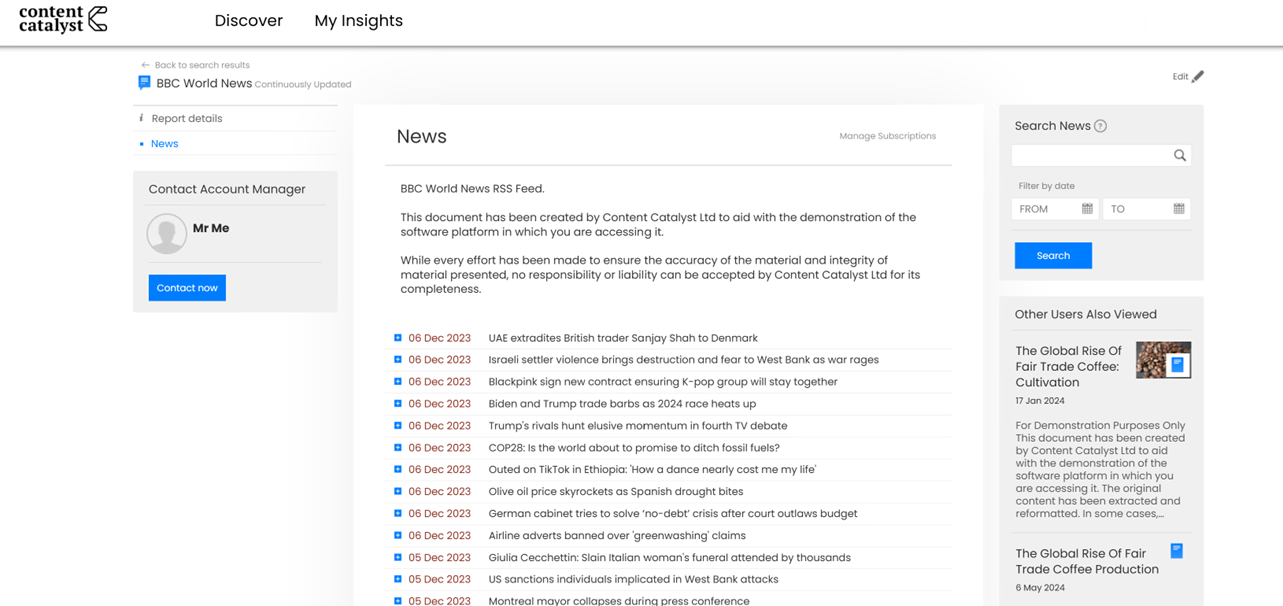Click the coffee beans report thumbnail
Screen dimensions: 1283x606
[x=1163, y=360]
